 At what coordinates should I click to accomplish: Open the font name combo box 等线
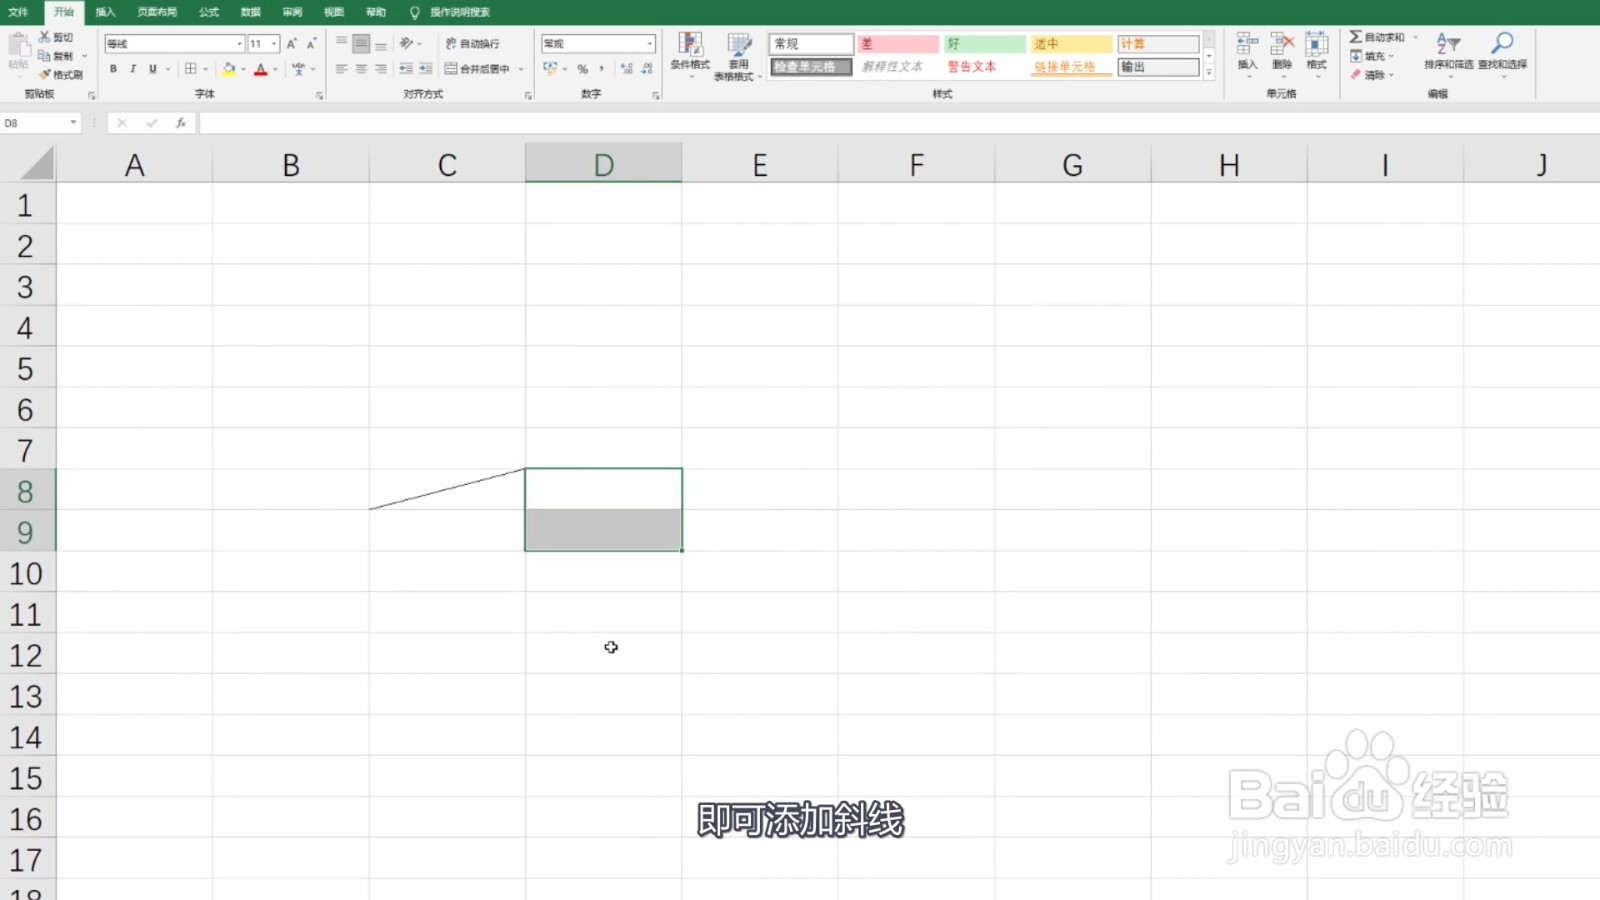click(x=174, y=44)
